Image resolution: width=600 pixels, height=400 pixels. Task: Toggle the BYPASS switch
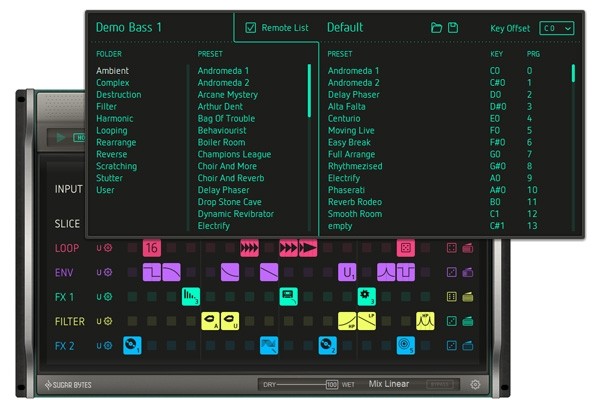(x=439, y=384)
